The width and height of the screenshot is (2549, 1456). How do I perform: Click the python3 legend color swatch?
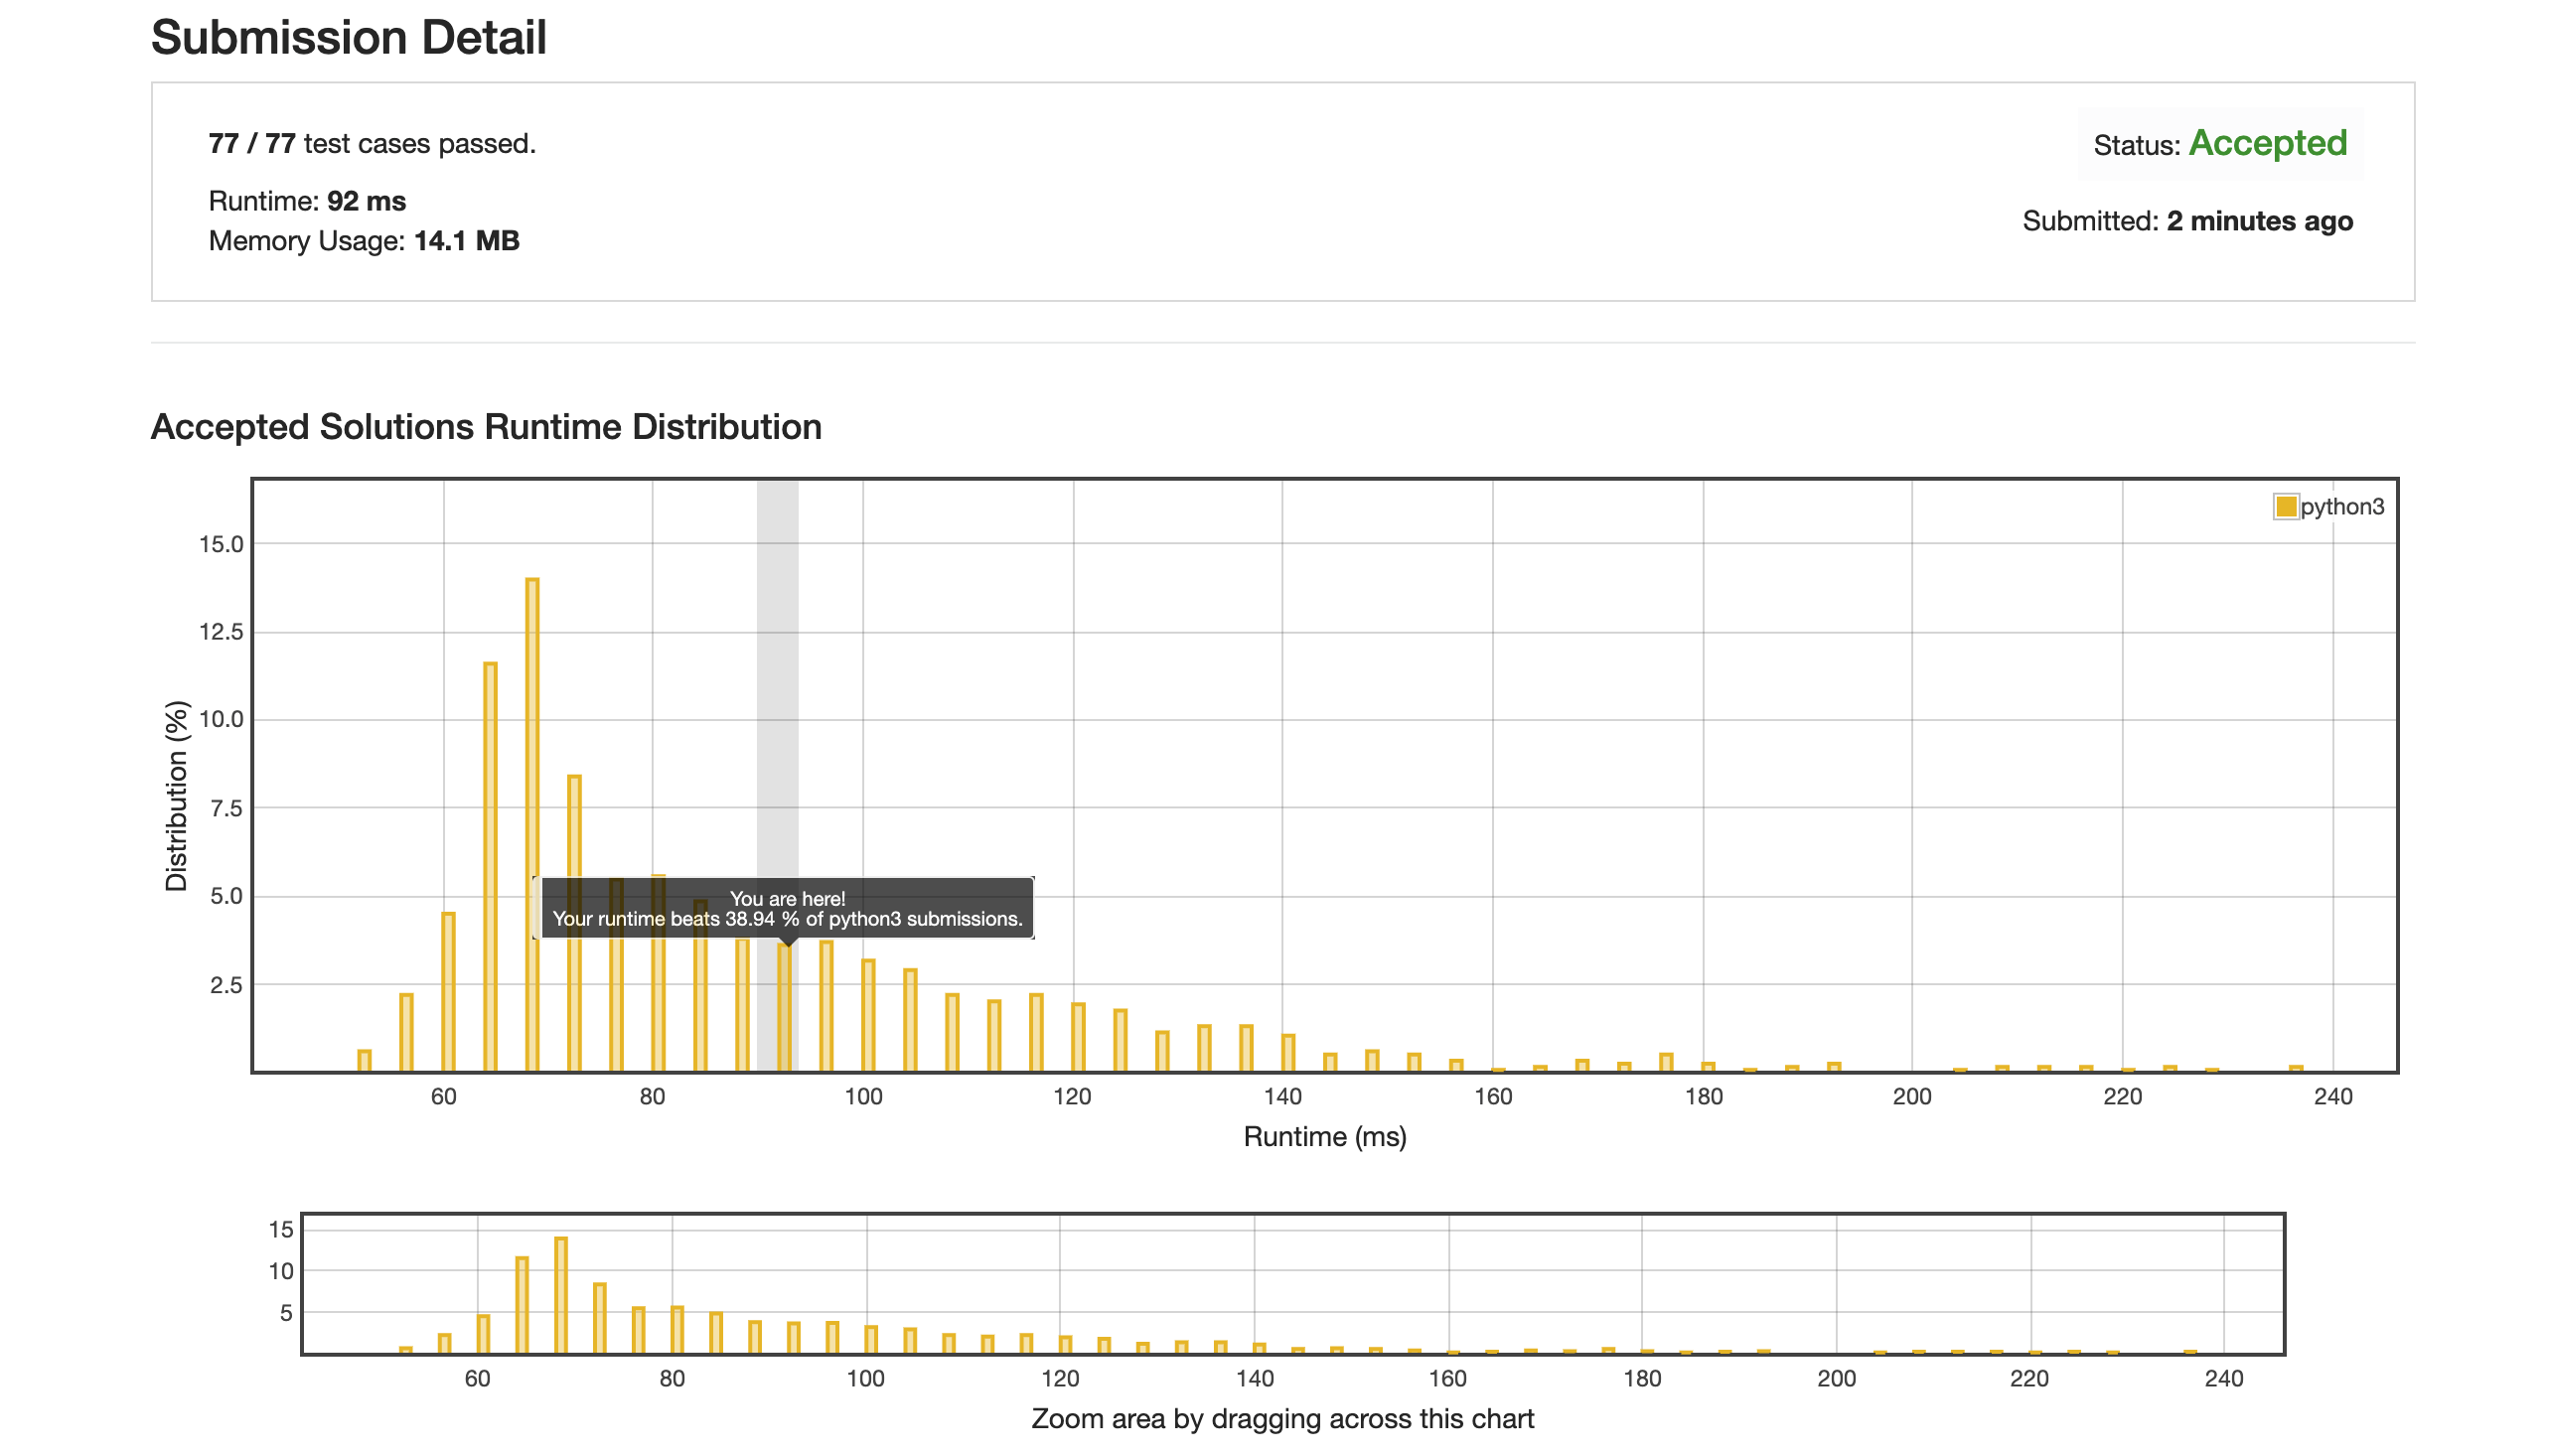click(2285, 507)
